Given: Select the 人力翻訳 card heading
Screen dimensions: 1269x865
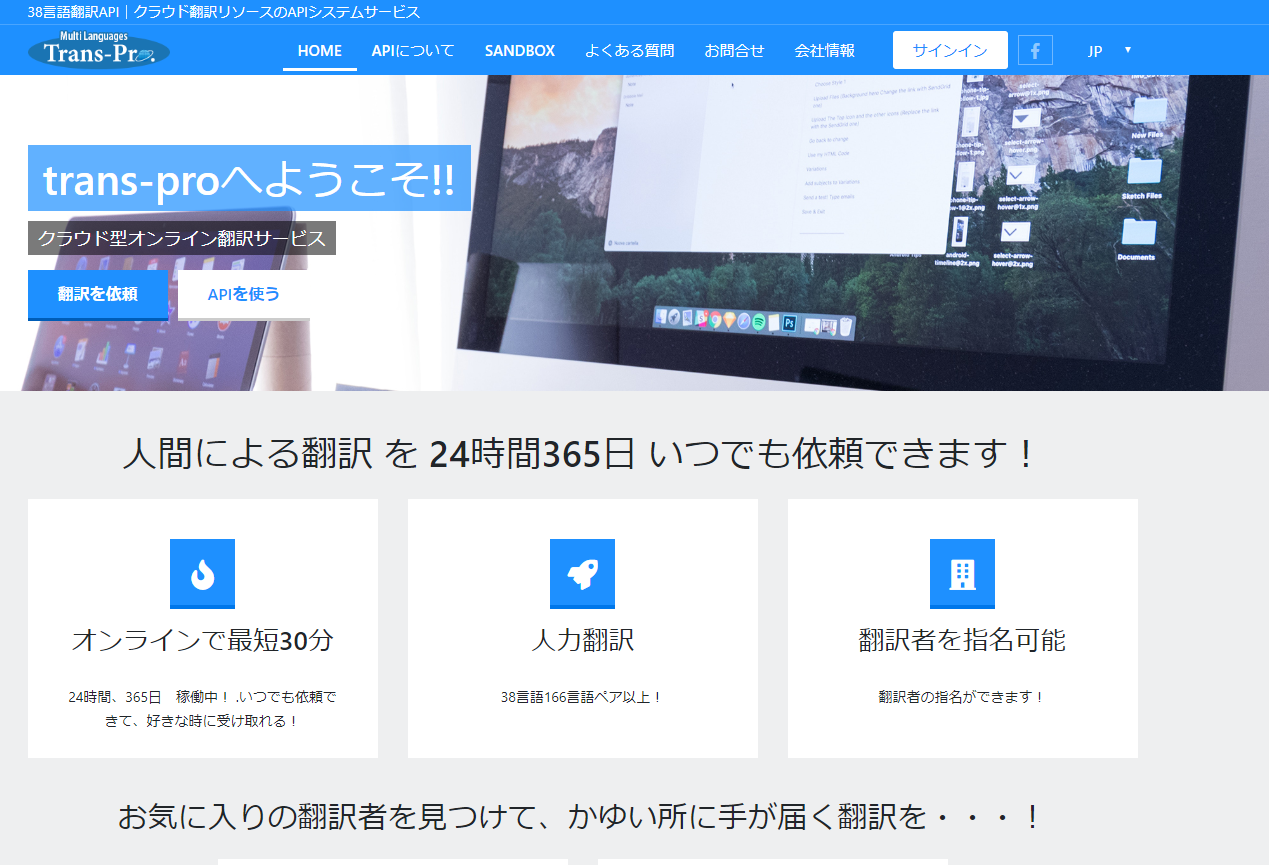Looking at the screenshot, I should coord(582,641).
